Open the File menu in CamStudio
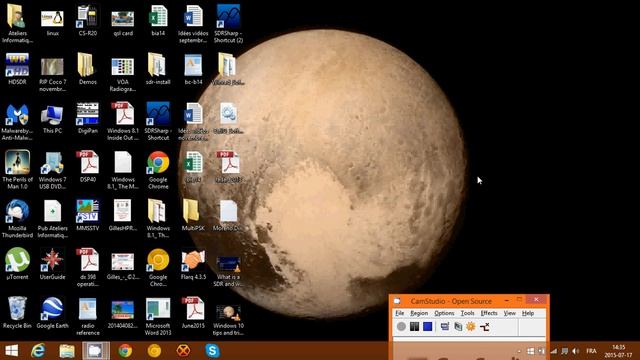Viewport: 640px width, 360px height. 400,313
